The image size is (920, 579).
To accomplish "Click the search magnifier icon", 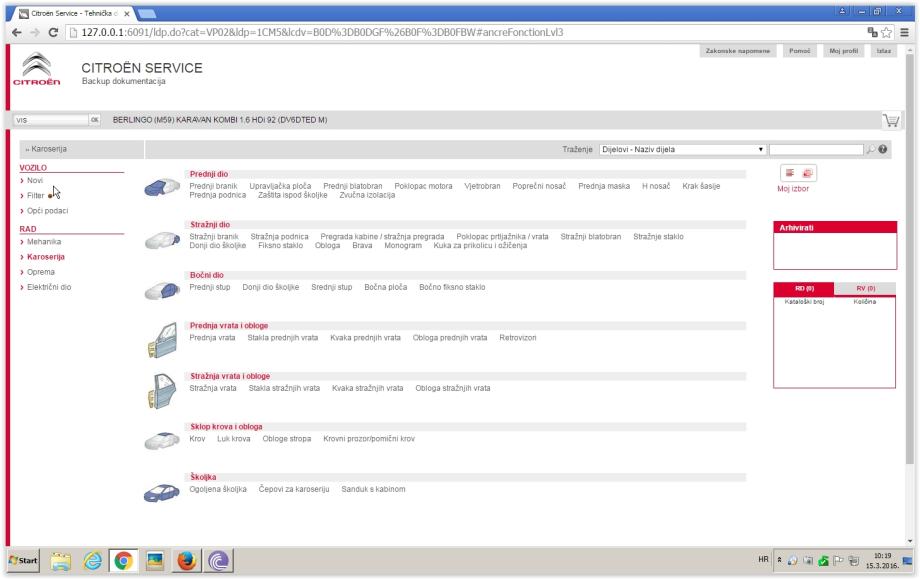I will tap(871, 150).
